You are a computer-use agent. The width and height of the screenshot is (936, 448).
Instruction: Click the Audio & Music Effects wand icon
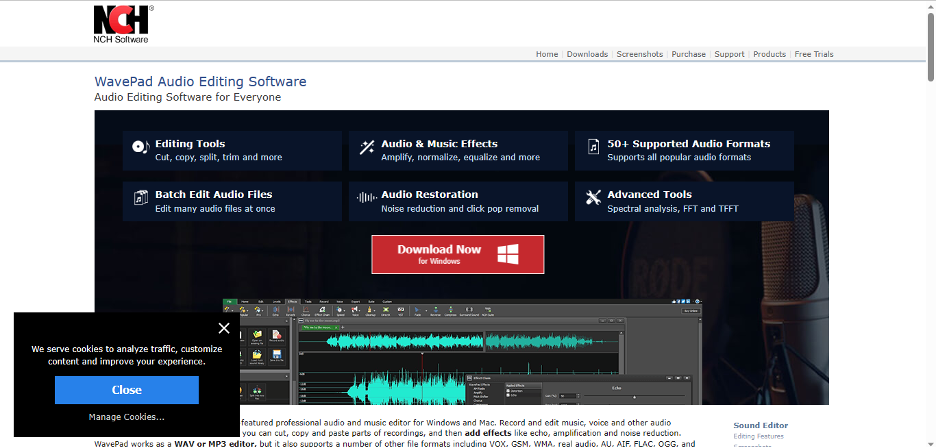point(367,147)
